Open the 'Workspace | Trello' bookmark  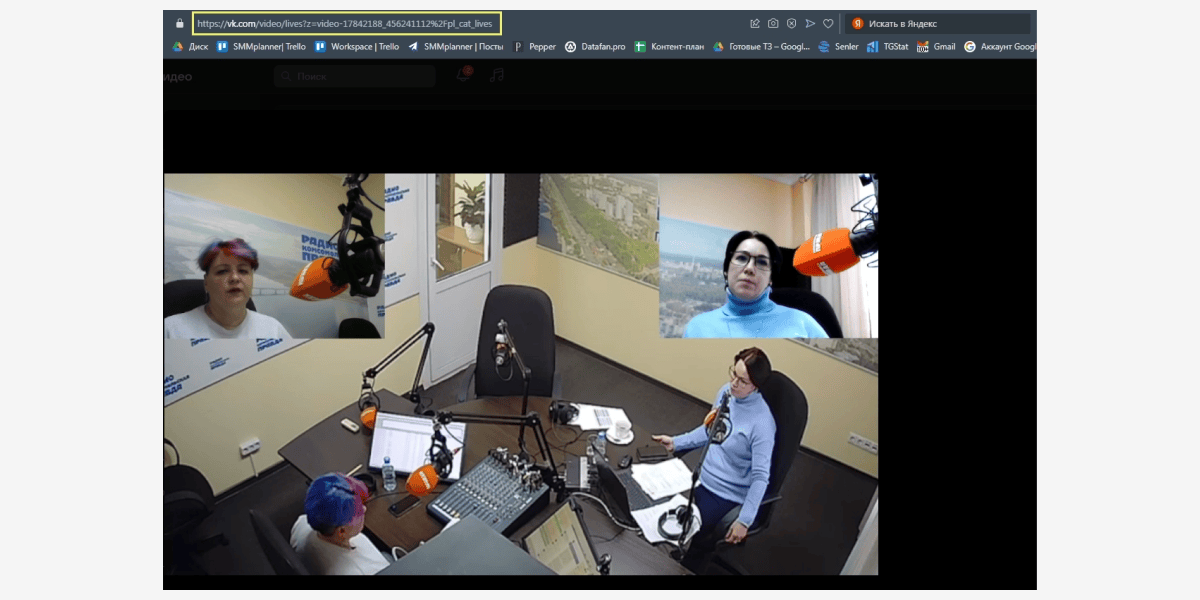point(357,46)
